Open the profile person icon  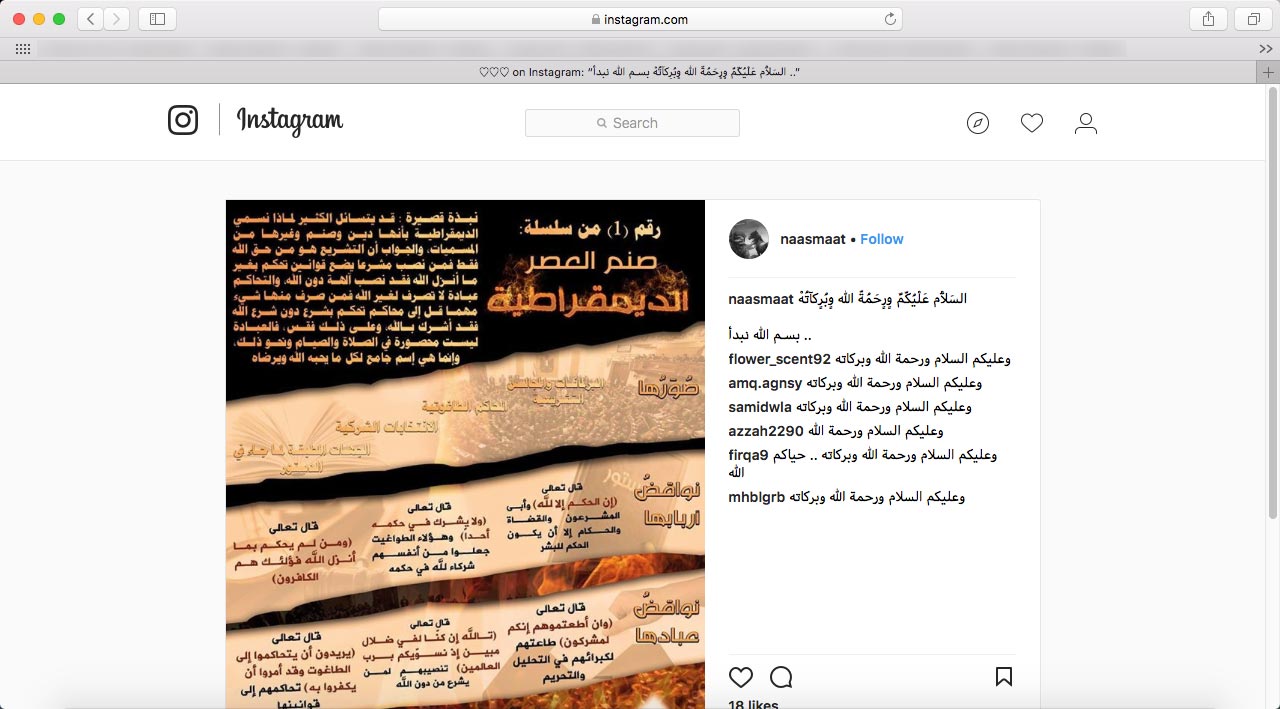pyautogui.click(x=1086, y=123)
